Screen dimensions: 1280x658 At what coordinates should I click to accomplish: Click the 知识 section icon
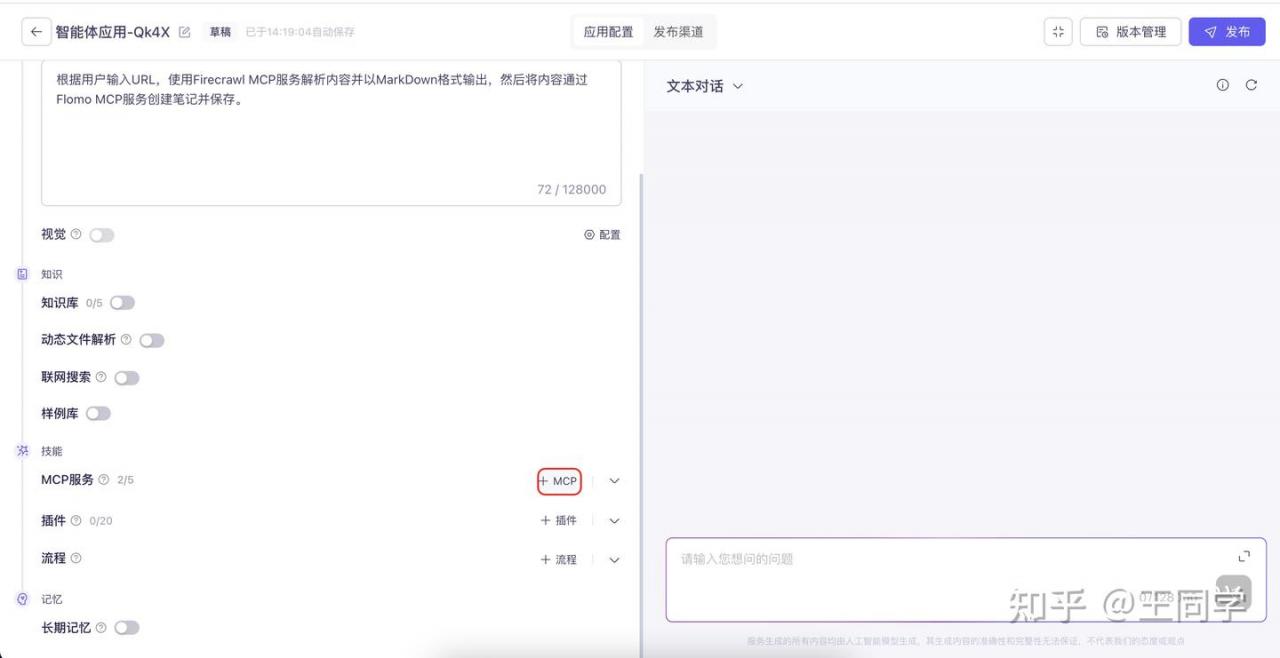pos(23,274)
